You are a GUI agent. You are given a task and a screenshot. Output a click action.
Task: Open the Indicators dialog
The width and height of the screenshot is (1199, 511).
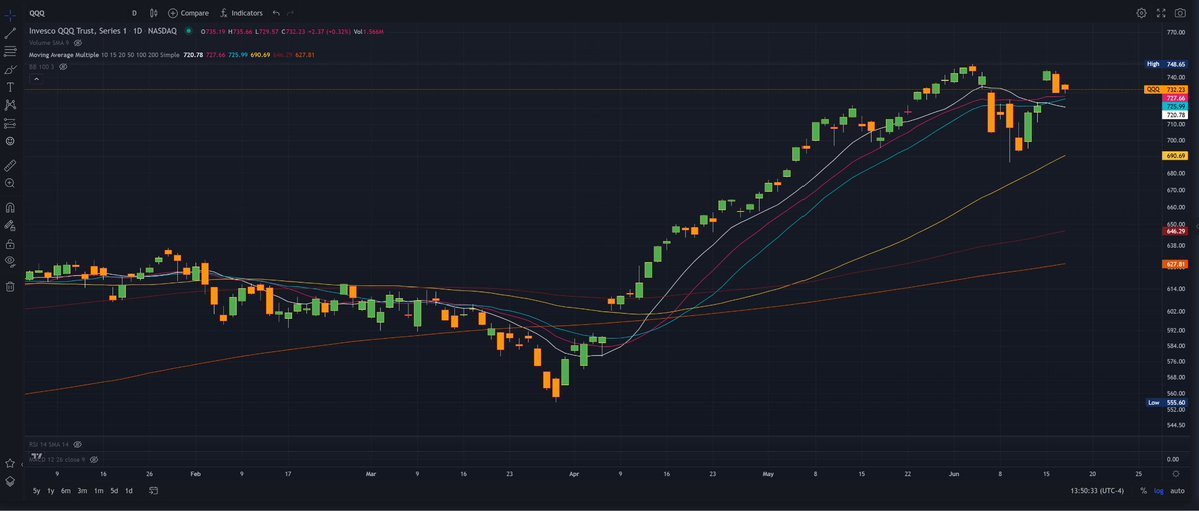pyautogui.click(x=241, y=13)
